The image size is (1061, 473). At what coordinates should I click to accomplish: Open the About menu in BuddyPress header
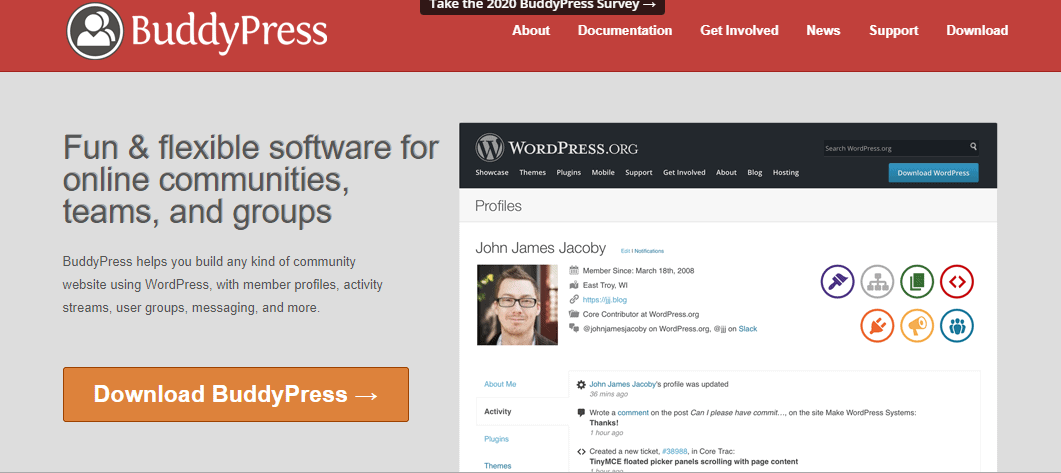530,30
